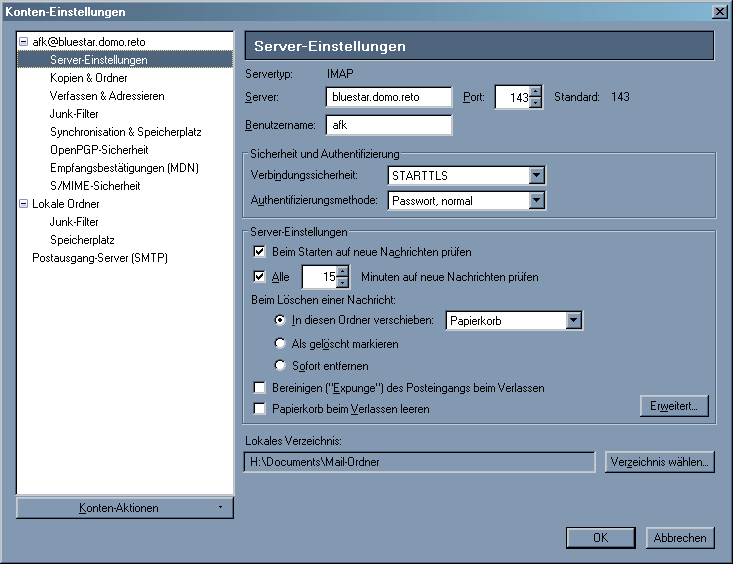Viewport: 733px width, 564px height.
Task: Open the Authentifizierungsmethode dropdown
Action: coord(537,201)
